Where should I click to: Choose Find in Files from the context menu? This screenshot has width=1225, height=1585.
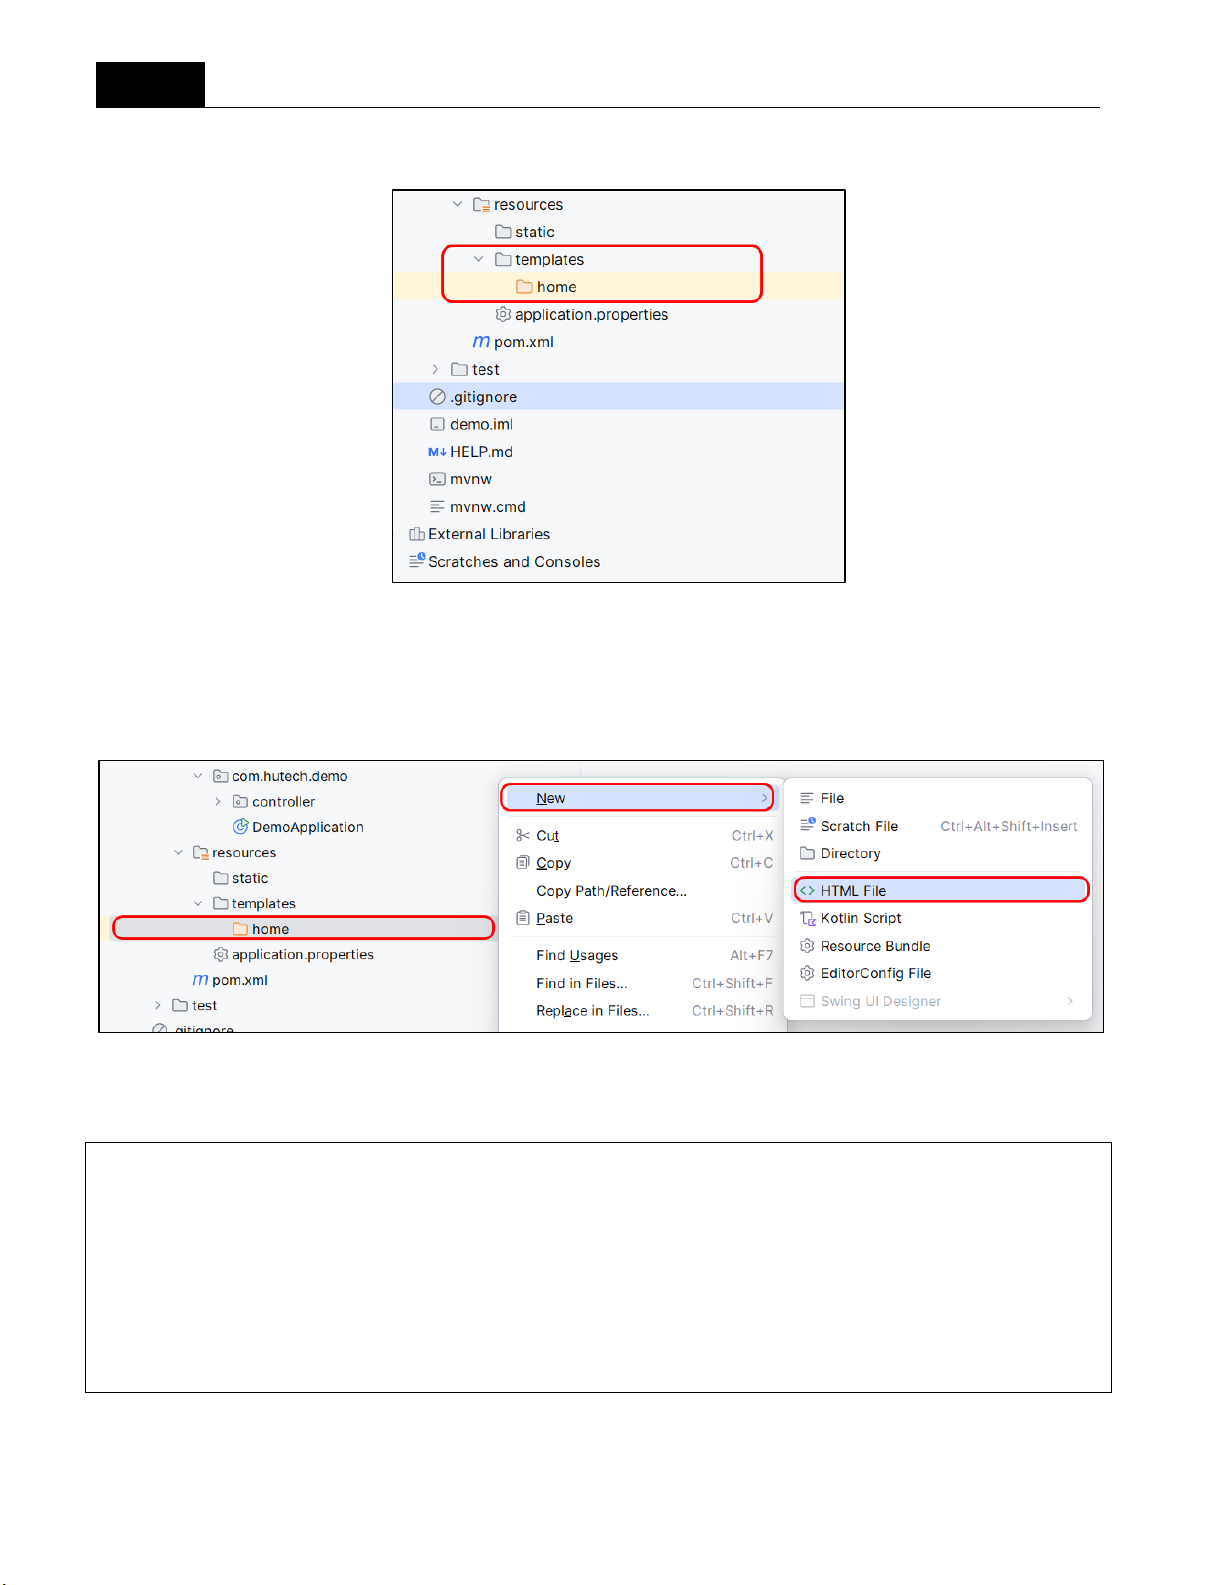(x=581, y=983)
